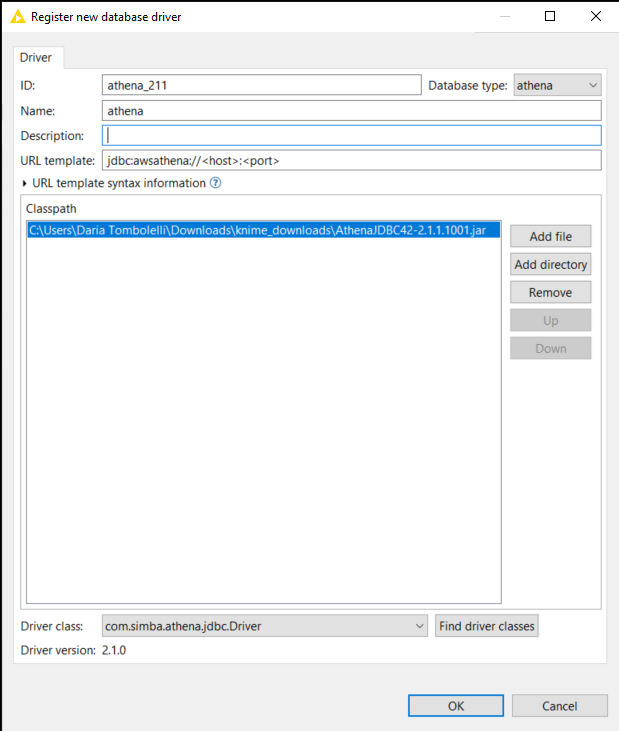Viewport: 619px width, 731px height.
Task: Open the Database type dropdown
Action: [557, 86]
